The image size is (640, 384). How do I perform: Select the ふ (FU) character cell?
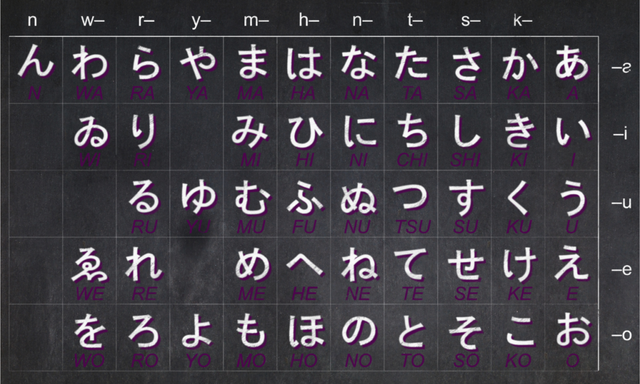[304, 204]
